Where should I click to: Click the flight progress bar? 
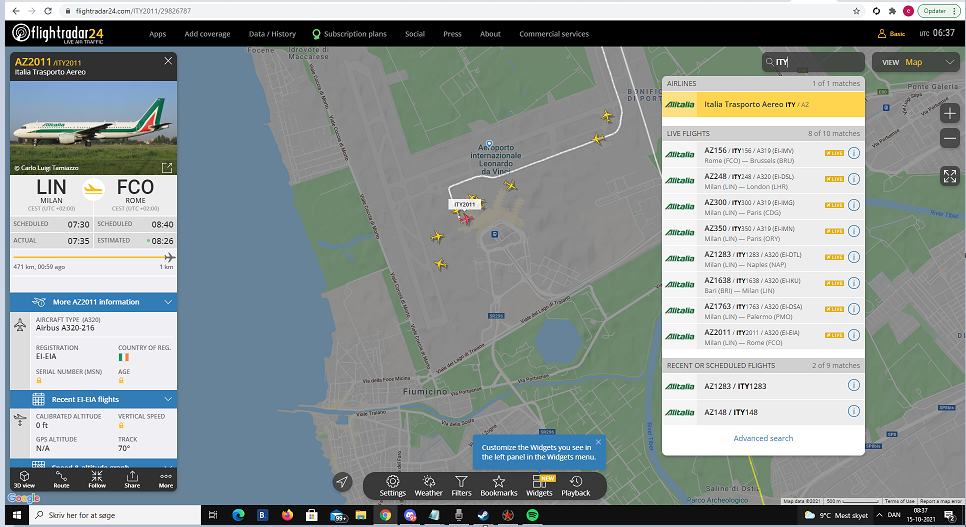pyautogui.click(x=94, y=257)
